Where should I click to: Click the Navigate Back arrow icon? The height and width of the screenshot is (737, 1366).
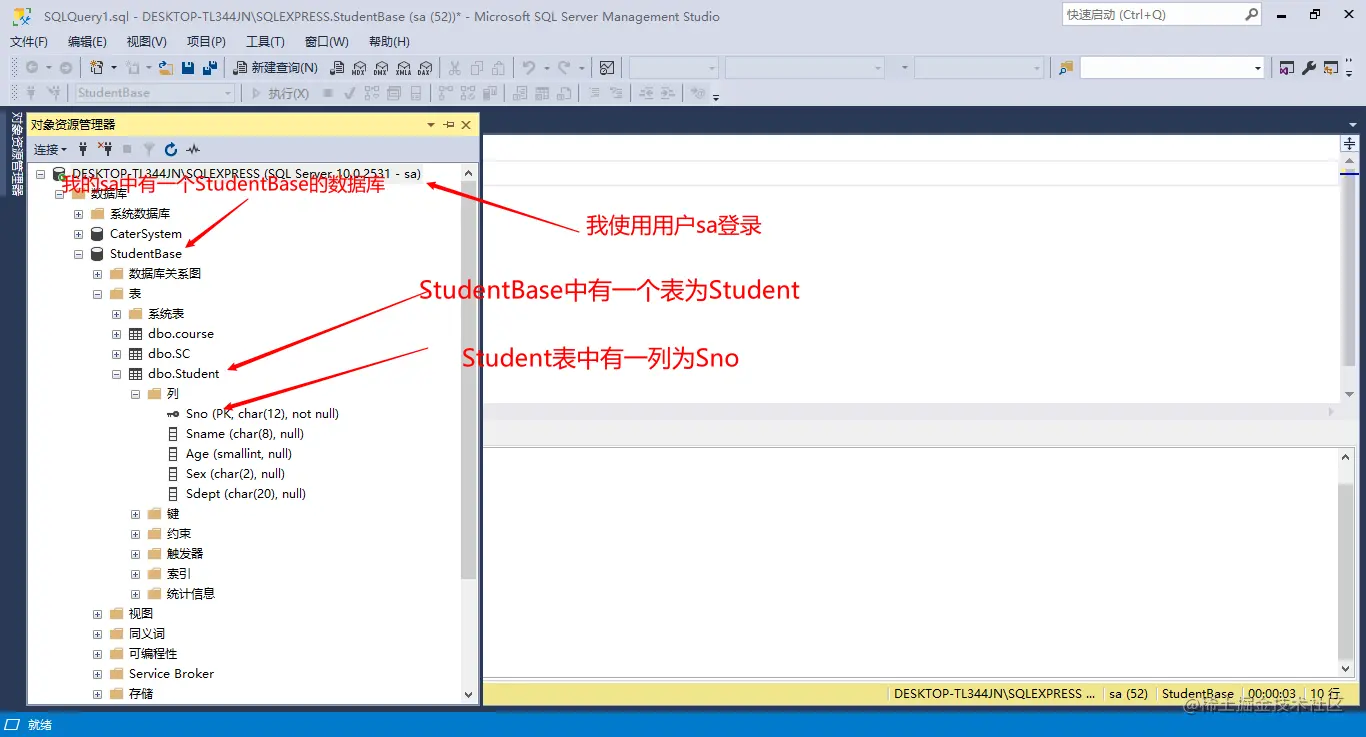[32, 68]
